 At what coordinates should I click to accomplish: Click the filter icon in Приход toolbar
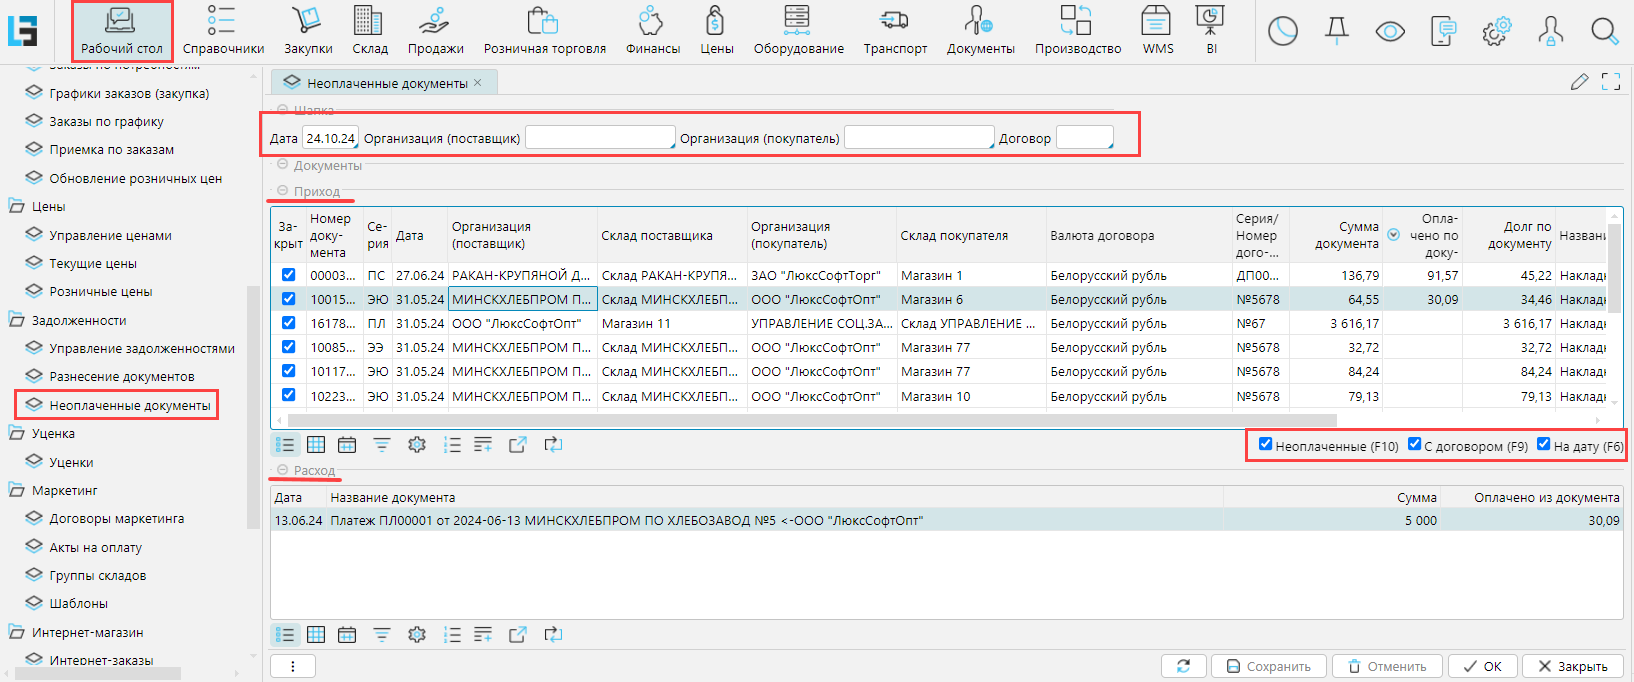pyautogui.click(x=382, y=445)
